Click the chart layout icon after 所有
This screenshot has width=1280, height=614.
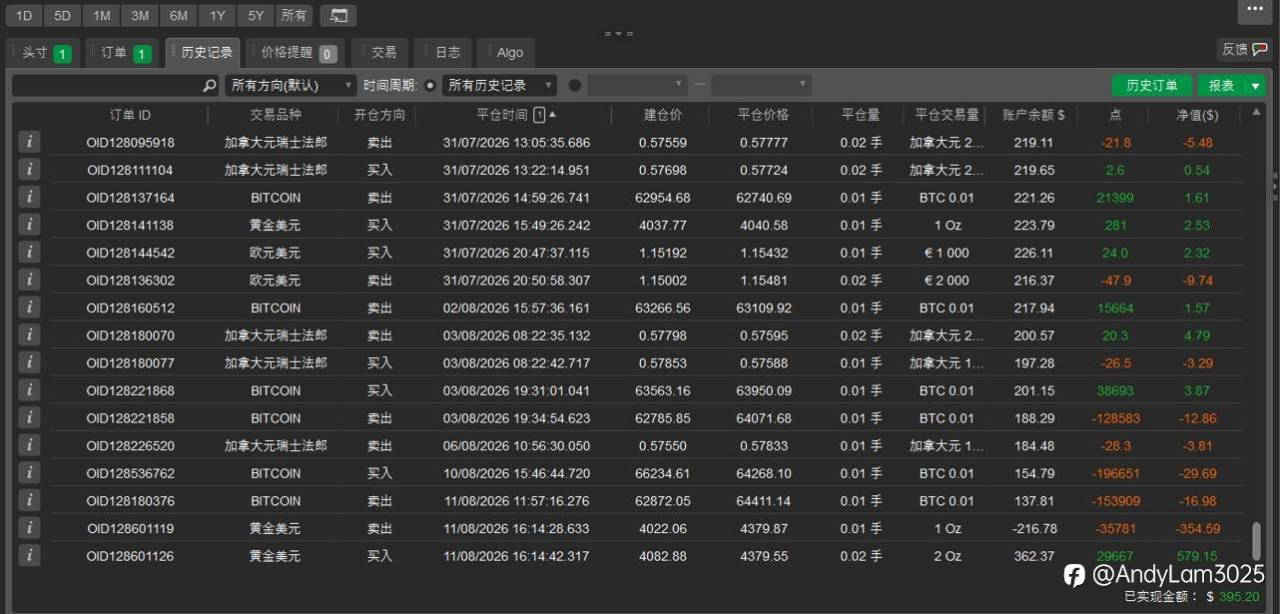(x=338, y=15)
